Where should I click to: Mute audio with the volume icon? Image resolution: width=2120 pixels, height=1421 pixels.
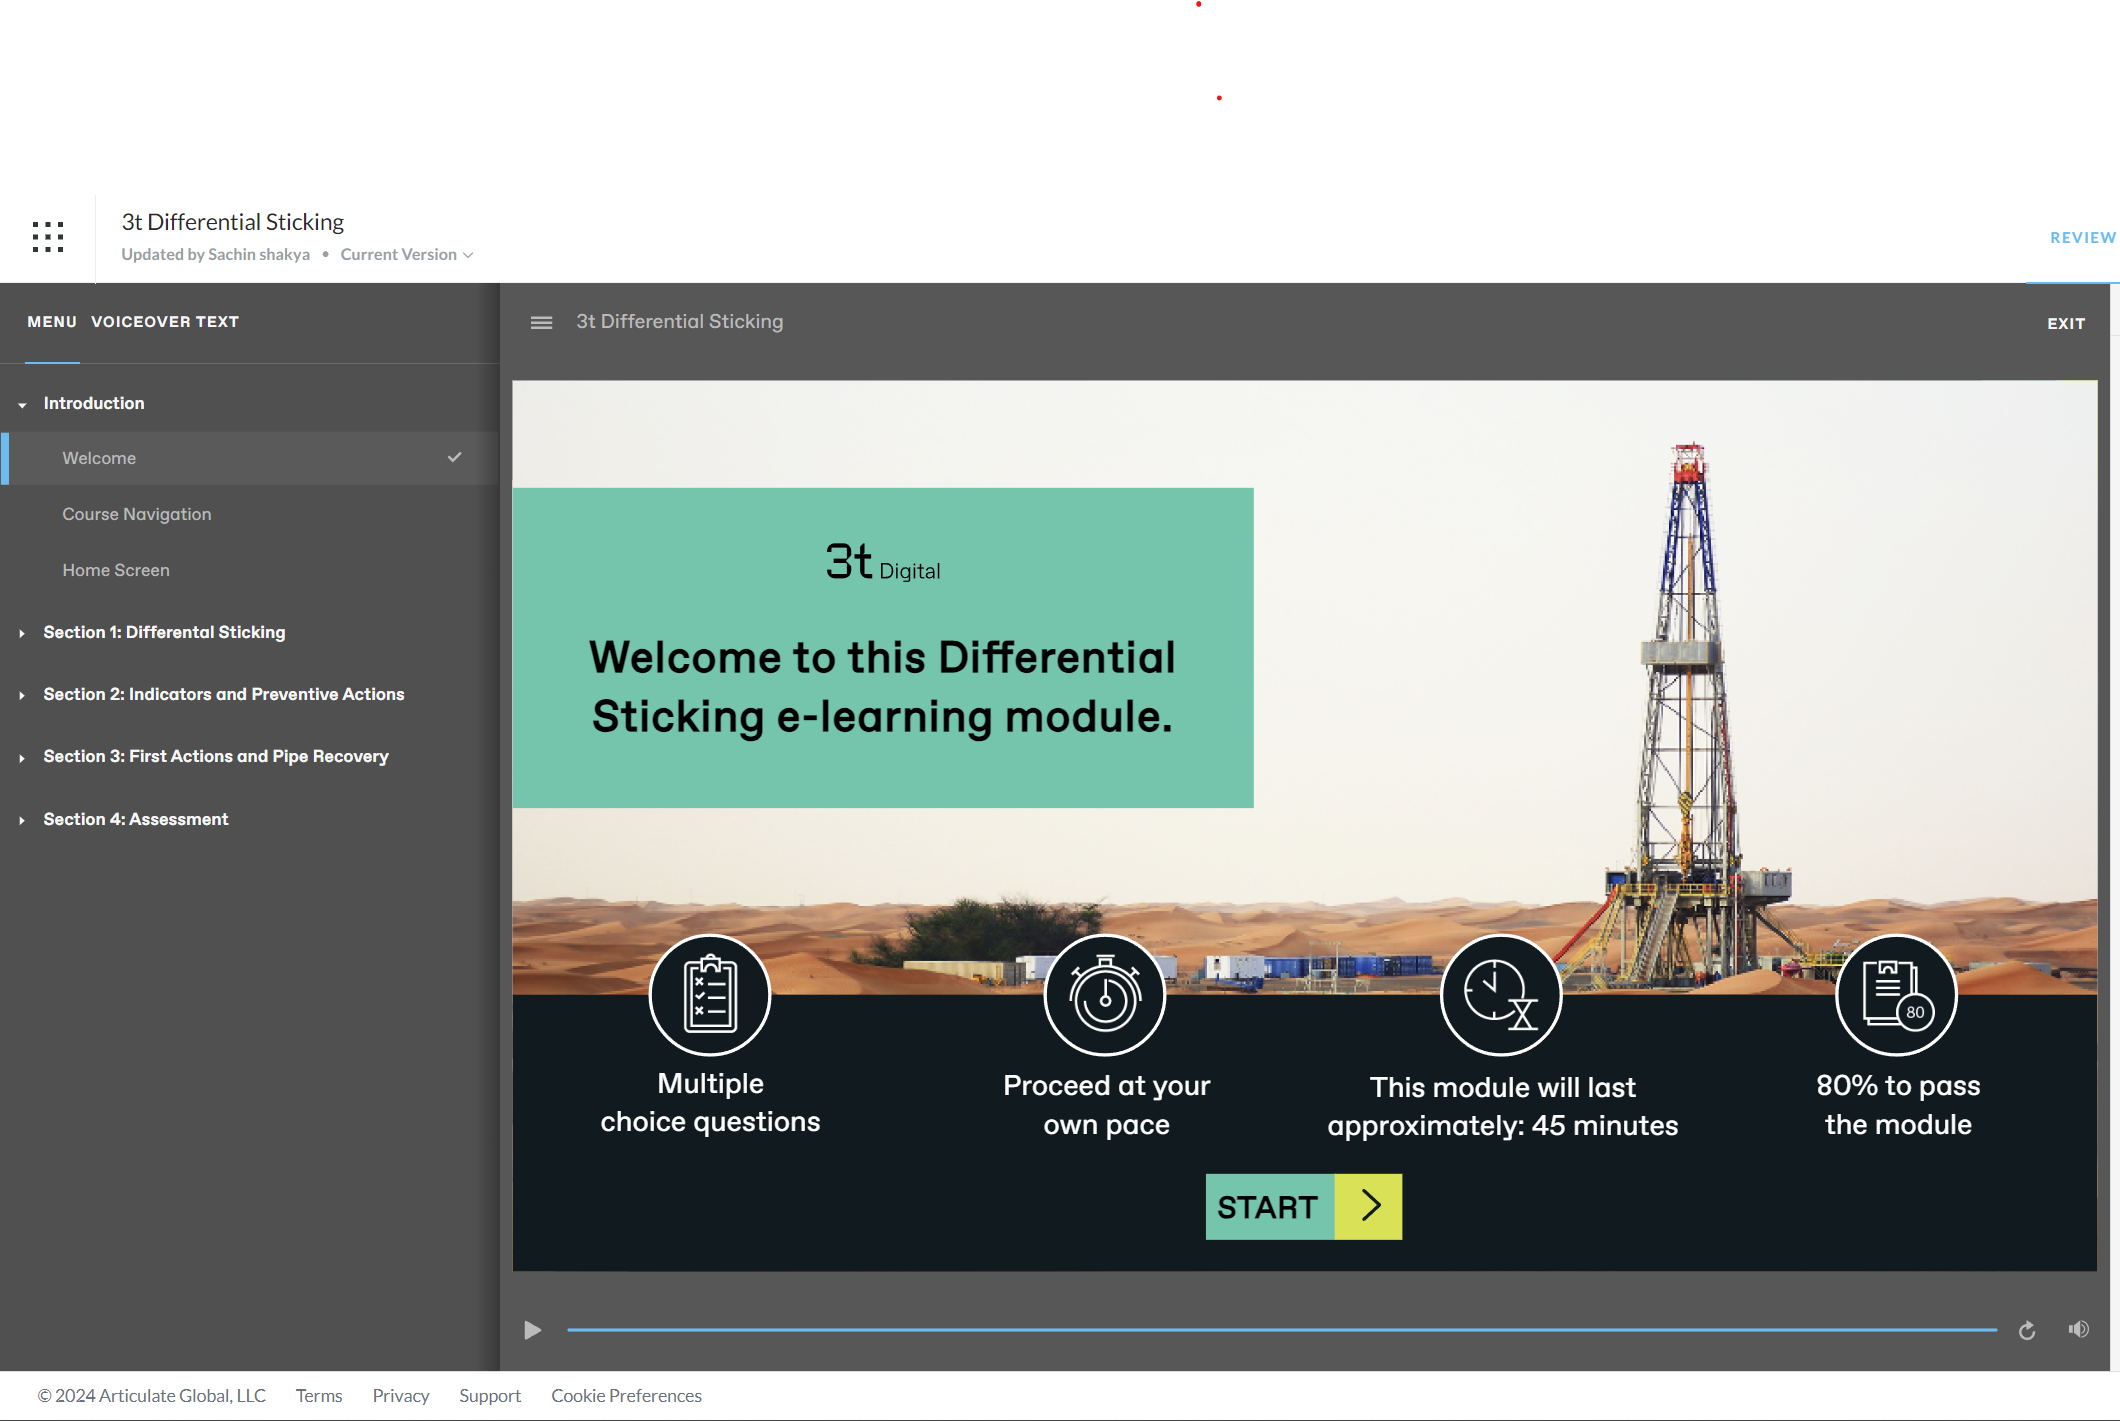(2079, 1329)
